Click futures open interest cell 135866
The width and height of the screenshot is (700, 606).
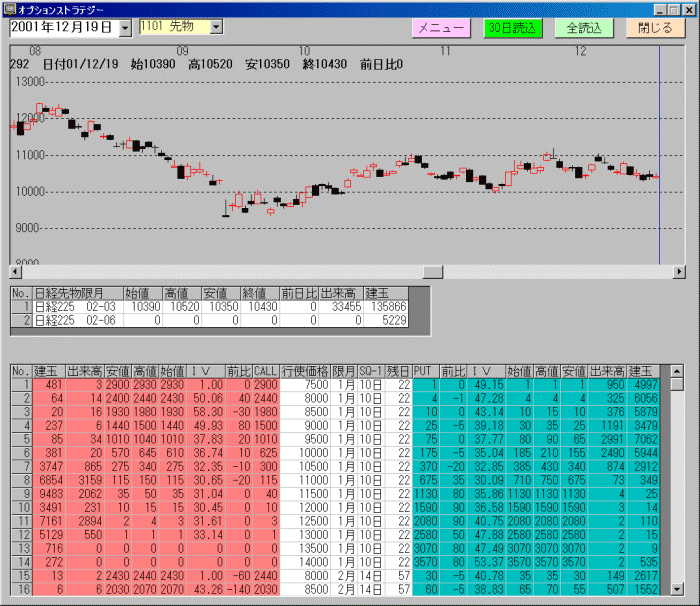click(x=386, y=307)
